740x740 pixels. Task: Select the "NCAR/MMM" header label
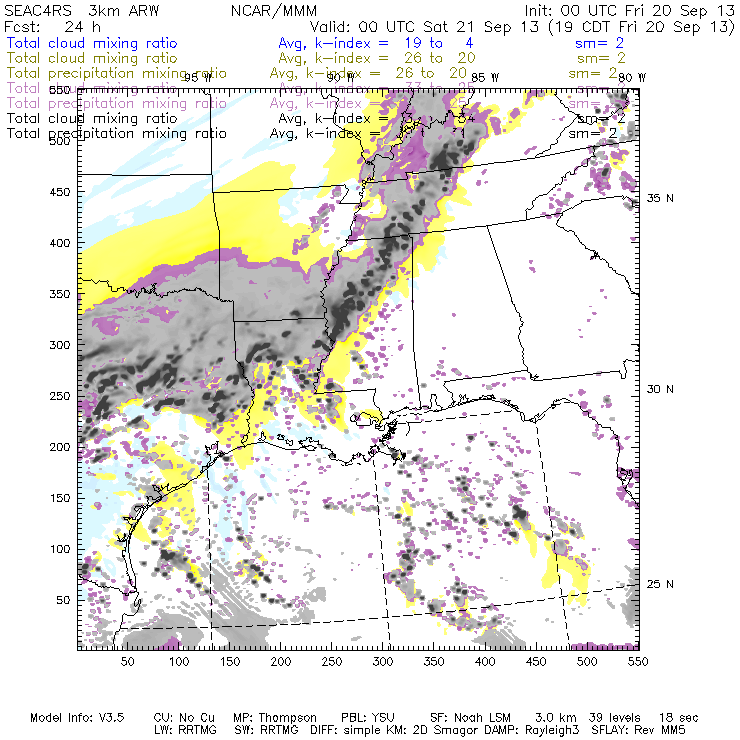coord(274,11)
